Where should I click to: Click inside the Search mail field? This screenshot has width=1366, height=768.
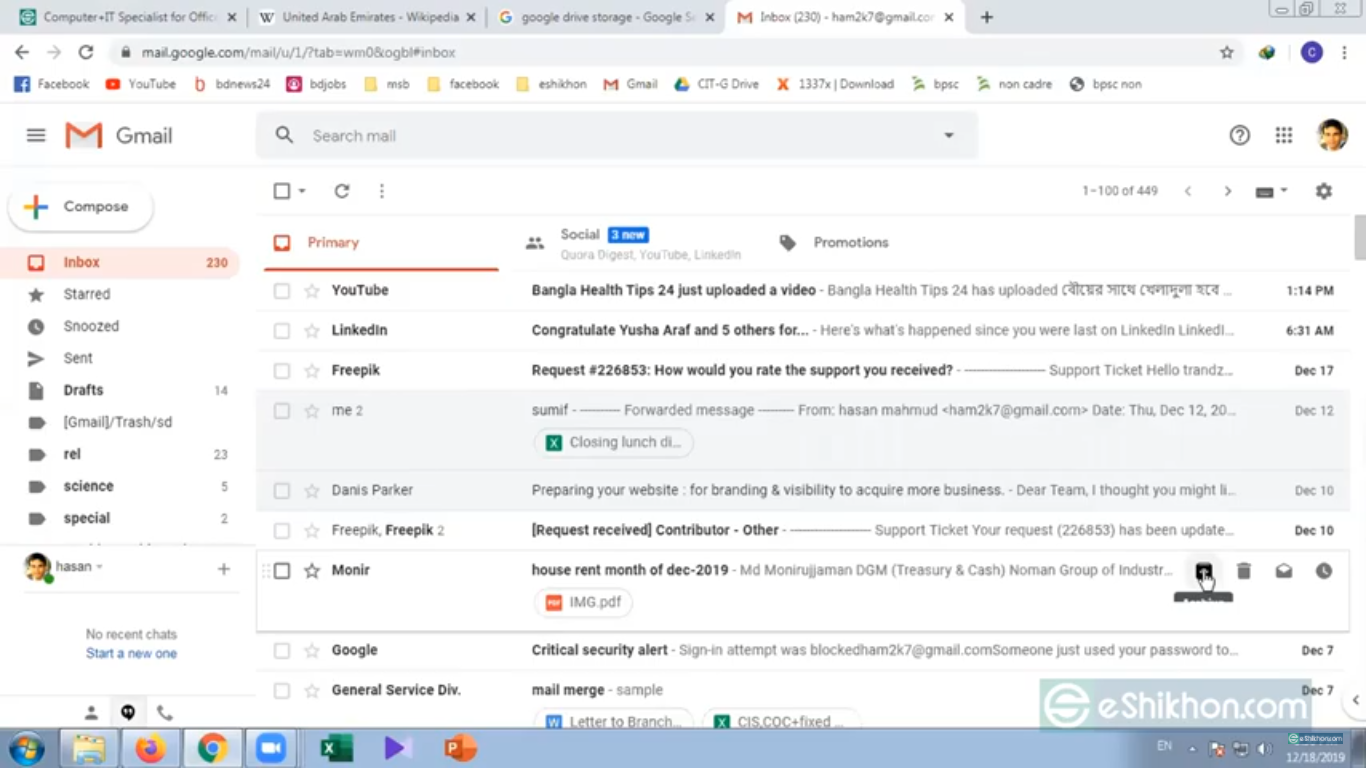600,136
